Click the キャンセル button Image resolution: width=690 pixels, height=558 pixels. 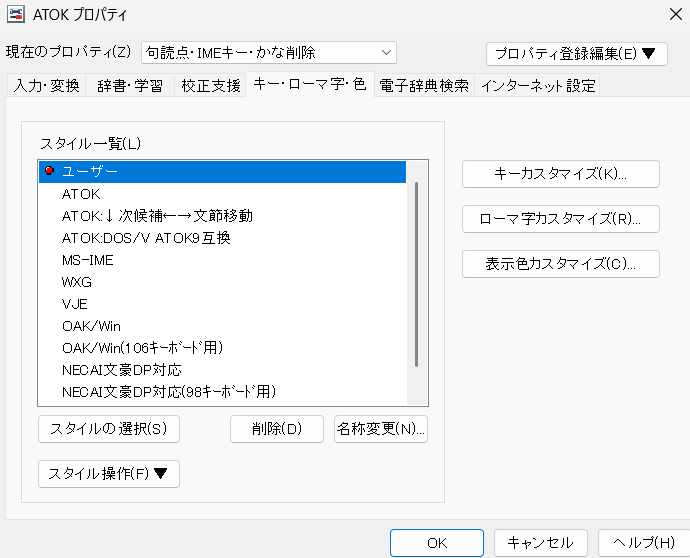pos(541,543)
